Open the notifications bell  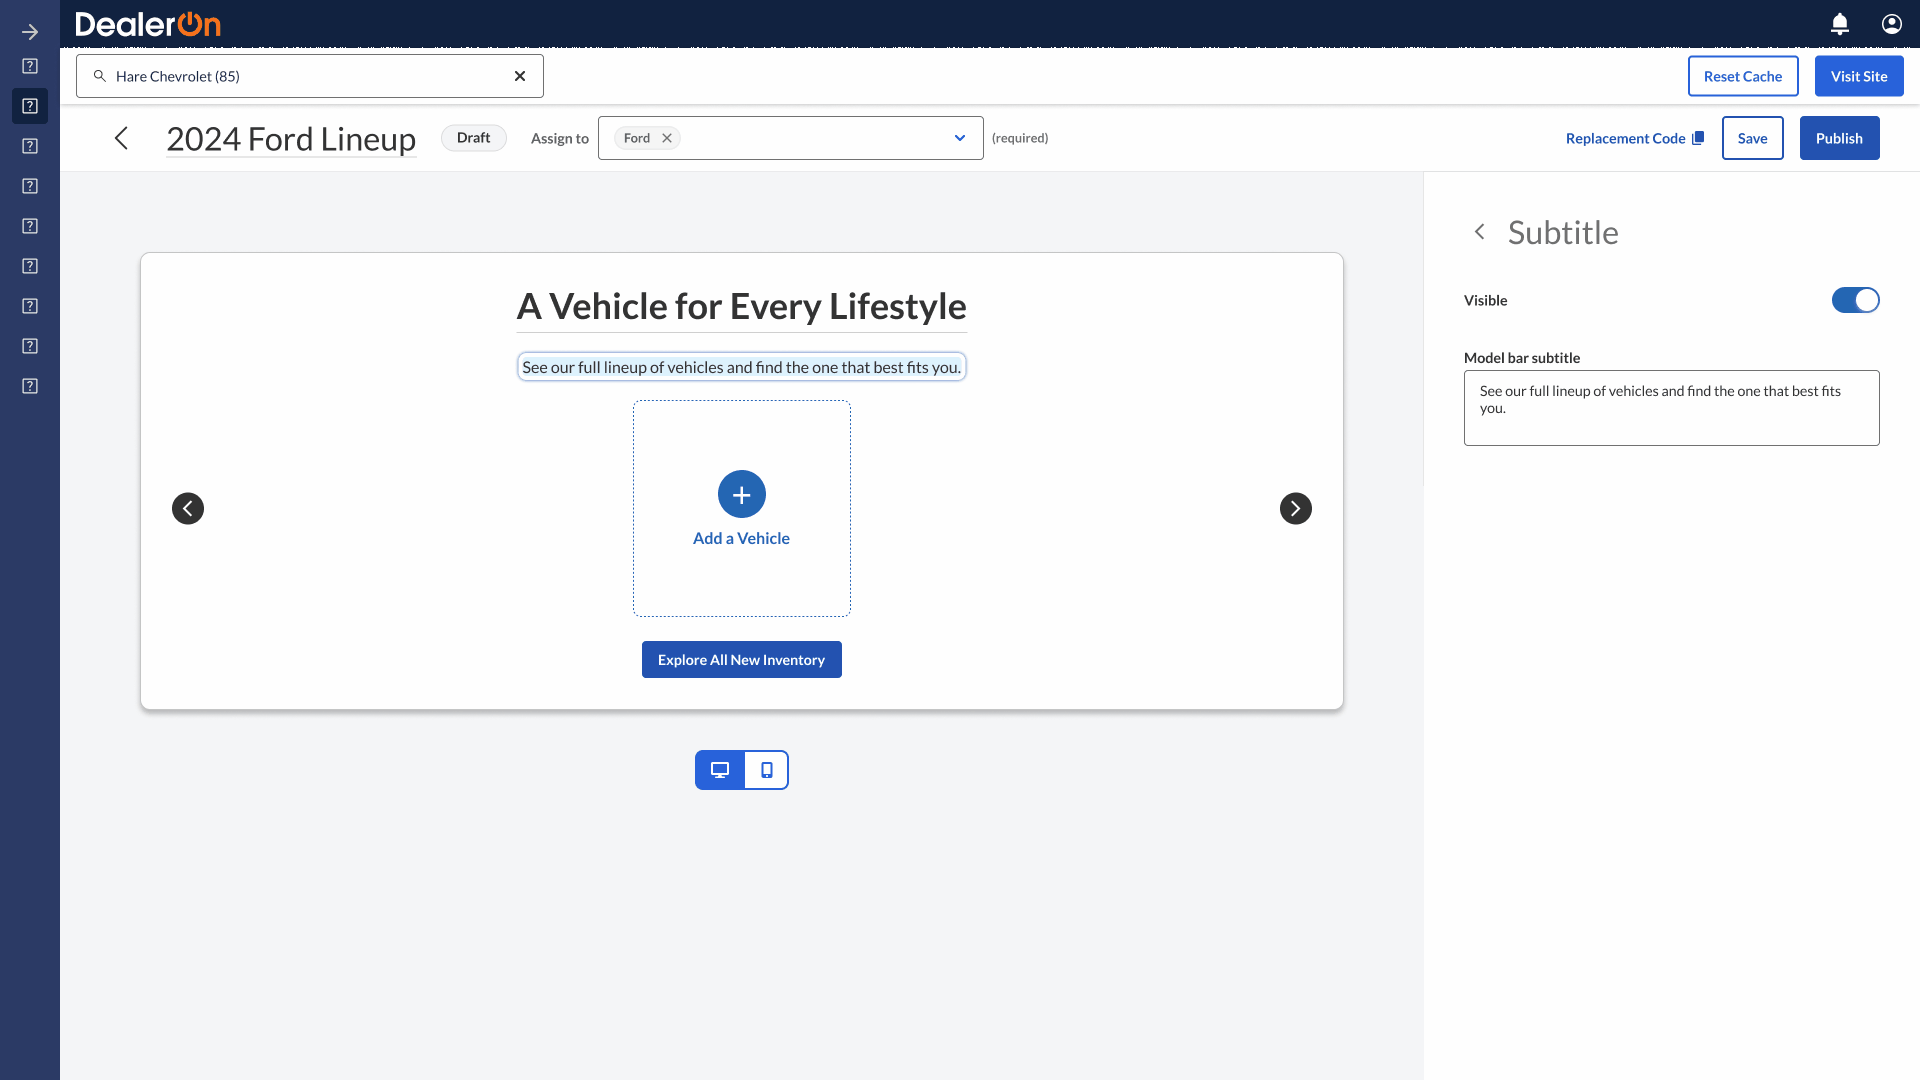pyautogui.click(x=1840, y=24)
